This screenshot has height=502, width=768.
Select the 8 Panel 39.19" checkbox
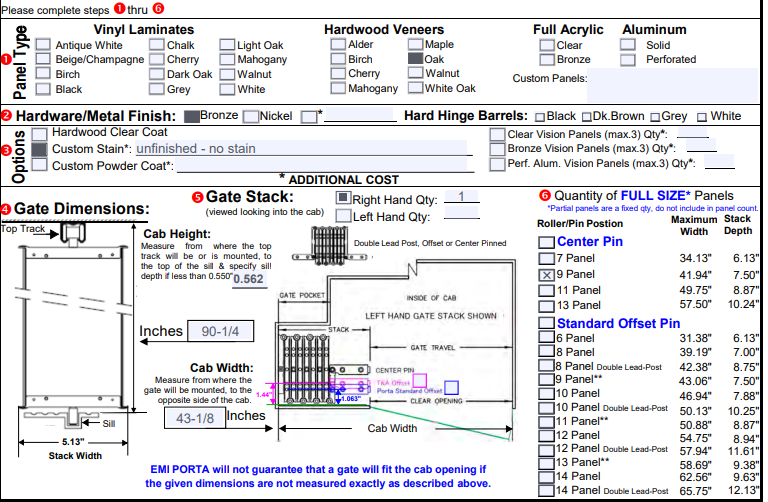546,351
